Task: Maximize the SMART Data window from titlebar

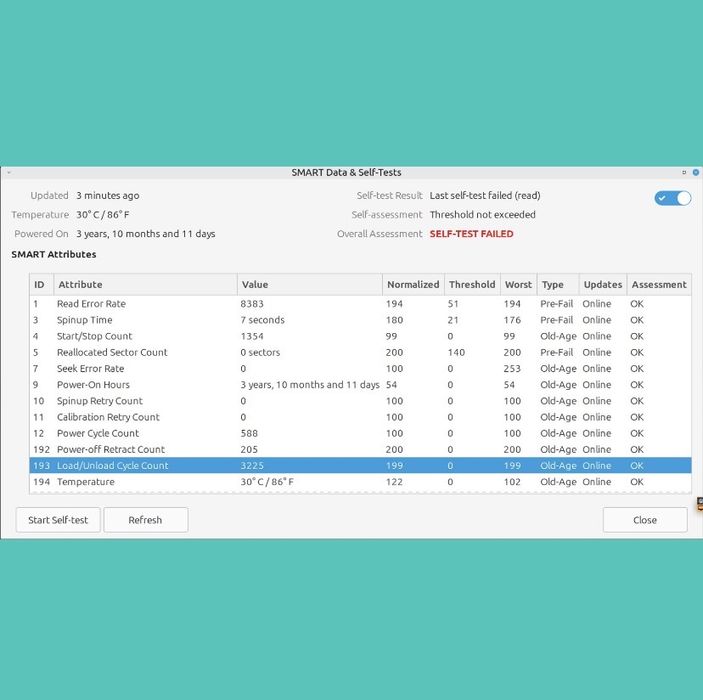Action: point(684,172)
